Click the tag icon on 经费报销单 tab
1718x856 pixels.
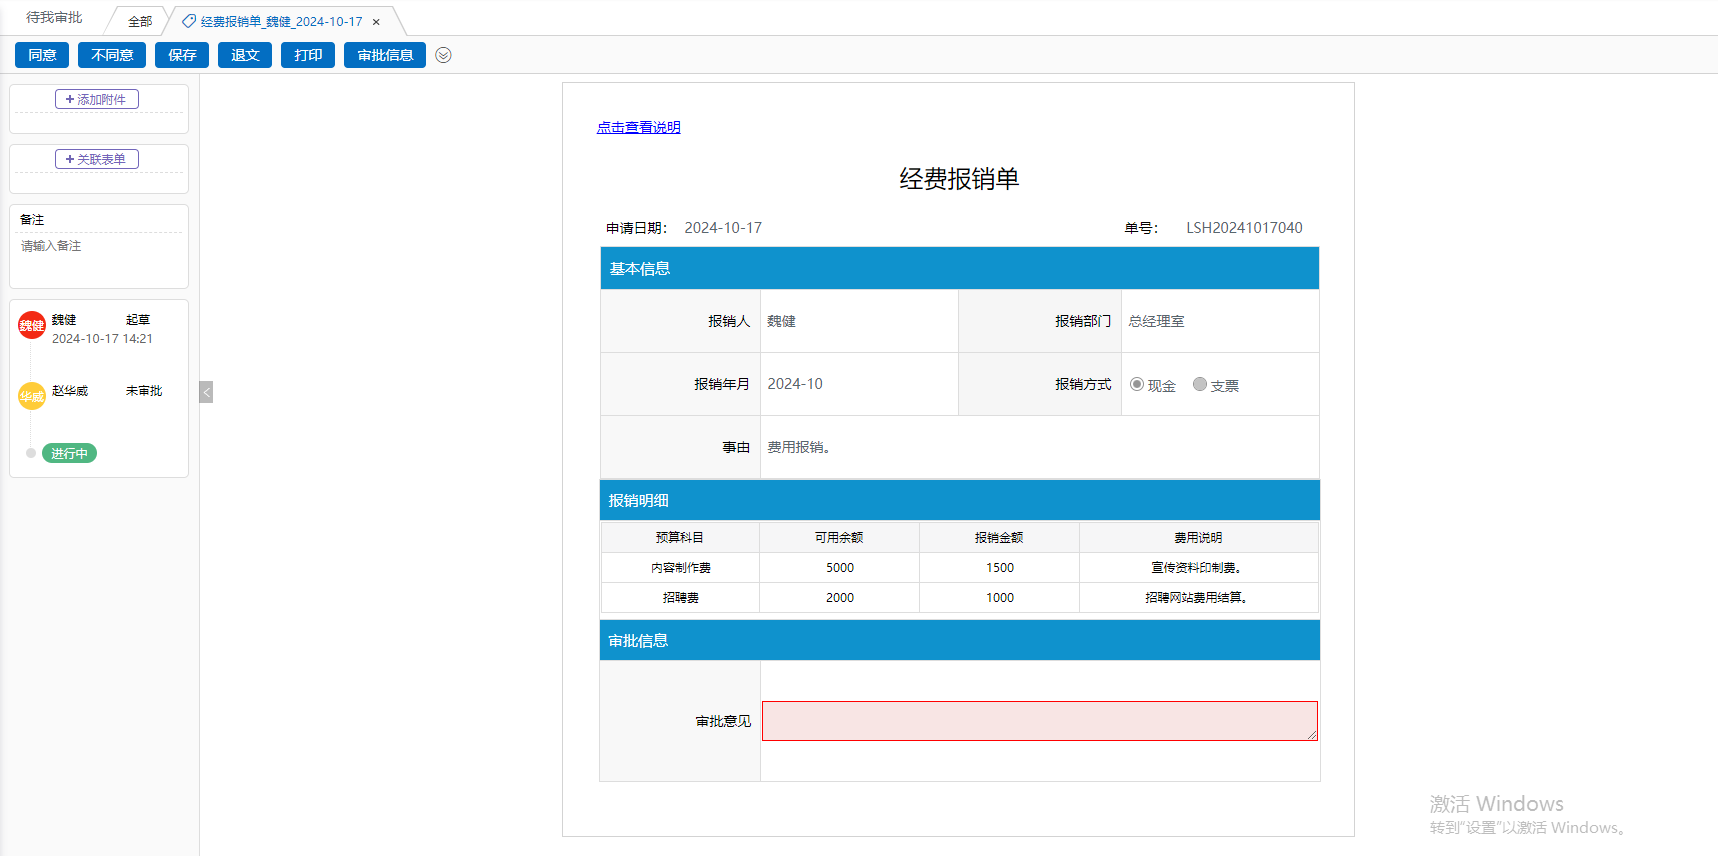[189, 21]
